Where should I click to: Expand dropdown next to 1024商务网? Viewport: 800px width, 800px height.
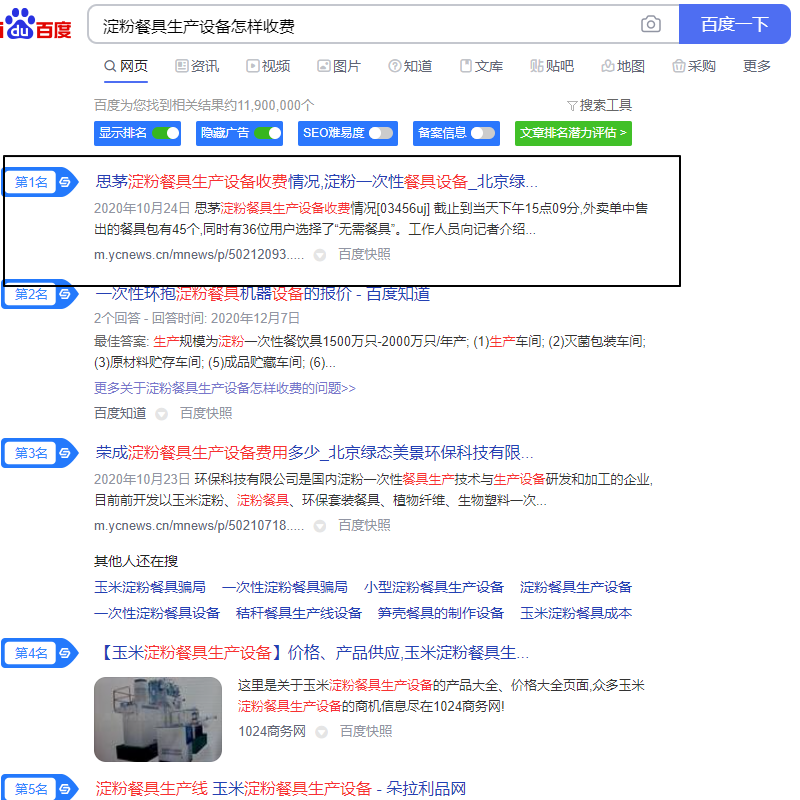point(321,732)
